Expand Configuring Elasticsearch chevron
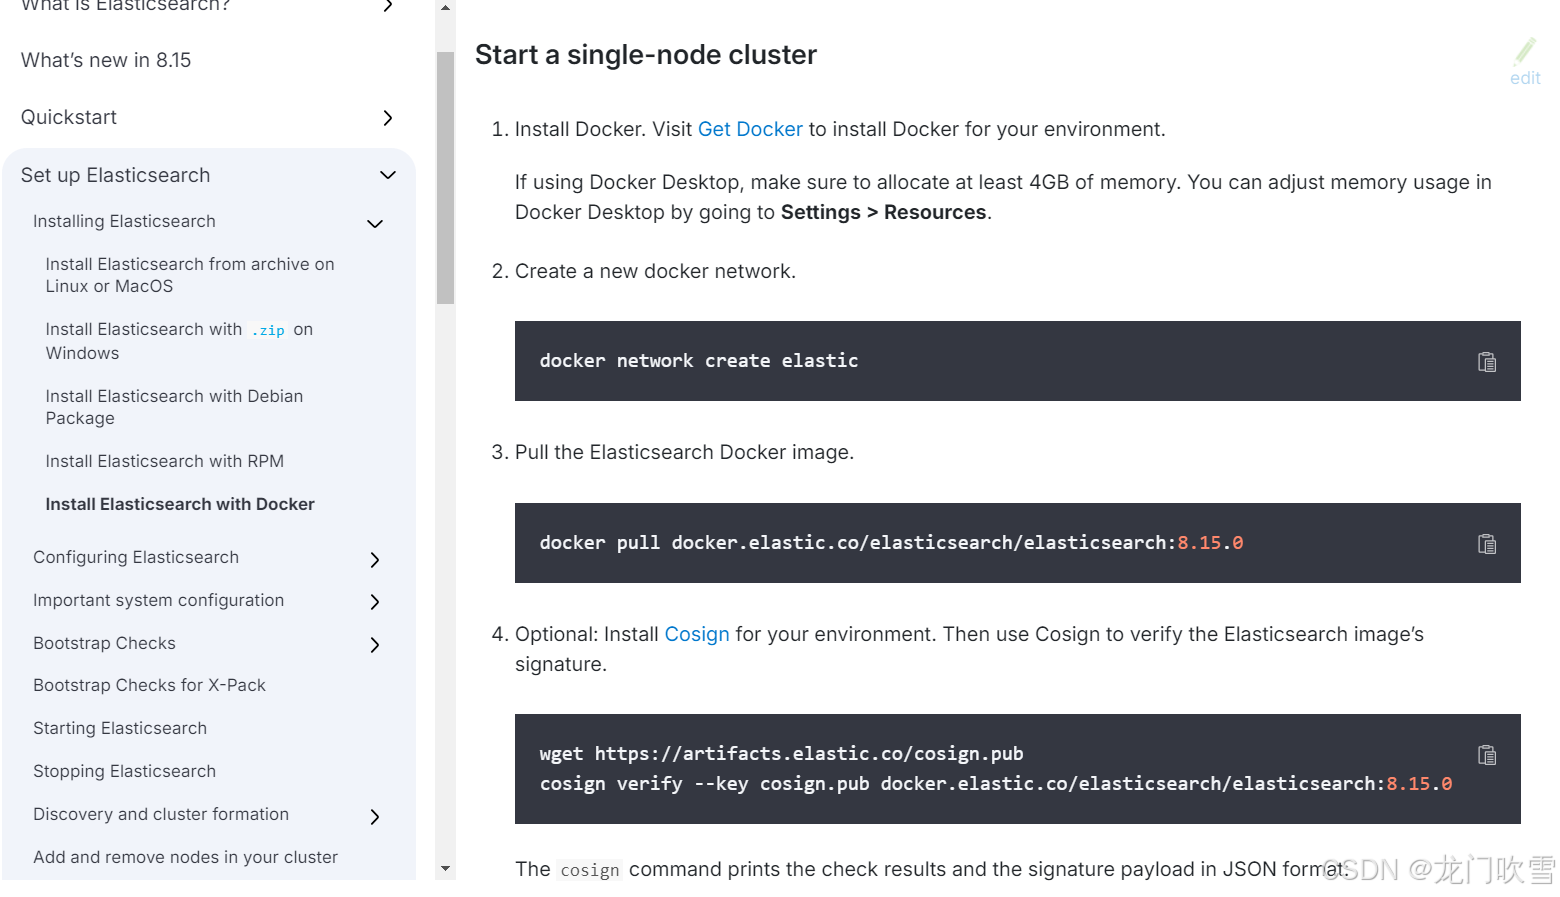The width and height of the screenshot is (1560, 897). click(x=375, y=560)
